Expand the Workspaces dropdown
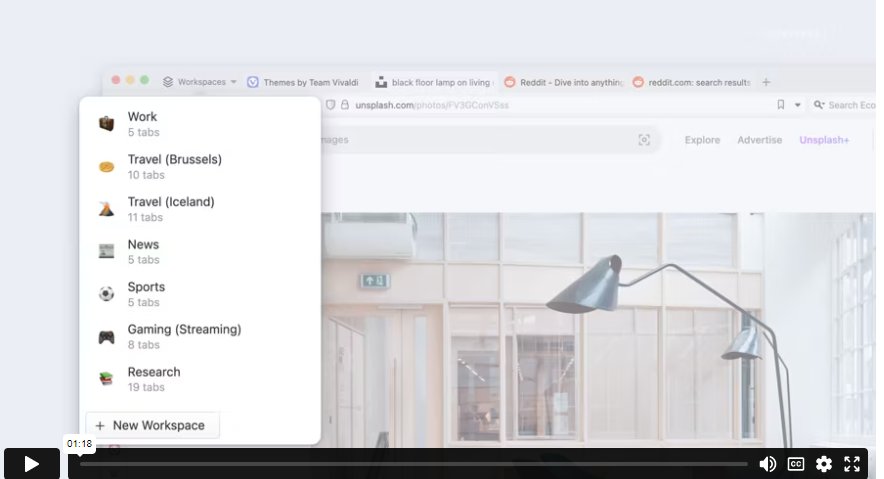 (201, 82)
